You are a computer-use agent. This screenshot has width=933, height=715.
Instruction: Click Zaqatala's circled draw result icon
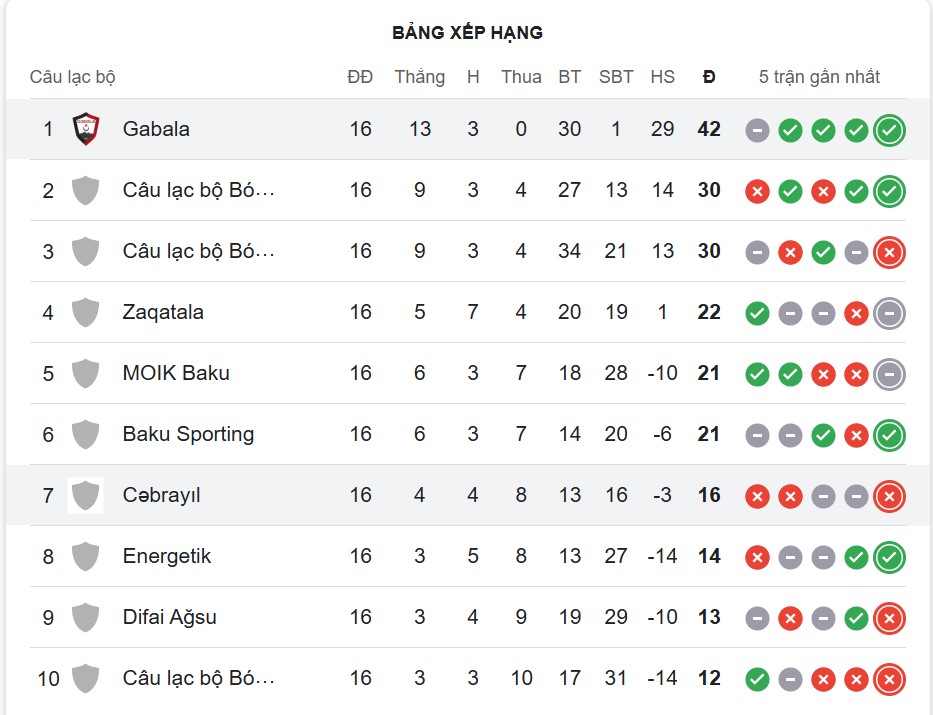click(x=888, y=314)
